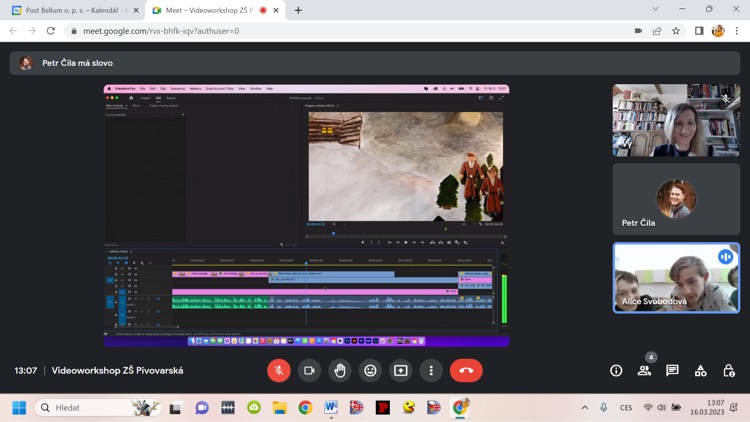Image resolution: width=750 pixels, height=422 pixels.
Task: Click the Videoworkshop ZŠ Pivovarská meeting title
Action: click(x=117, y=371)
